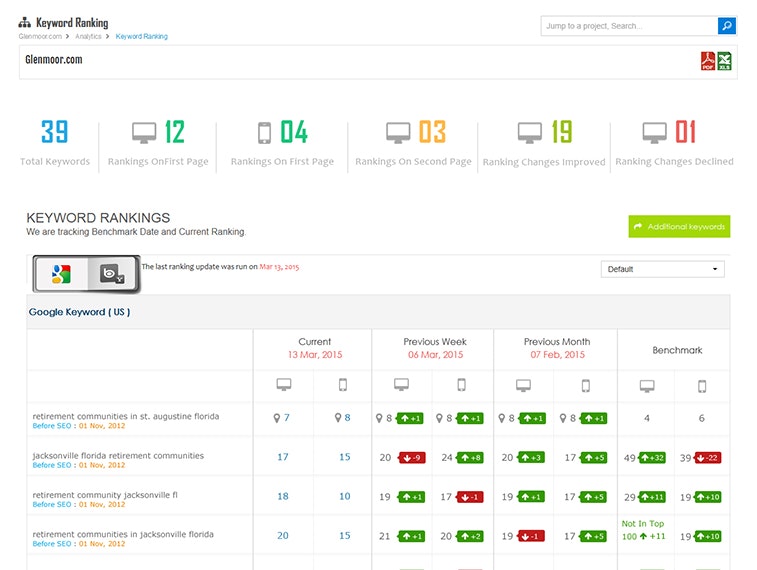Viewport: 757px width, 570px height.
Task: Open the Default sorting dropdown
Action: point(662,269)
